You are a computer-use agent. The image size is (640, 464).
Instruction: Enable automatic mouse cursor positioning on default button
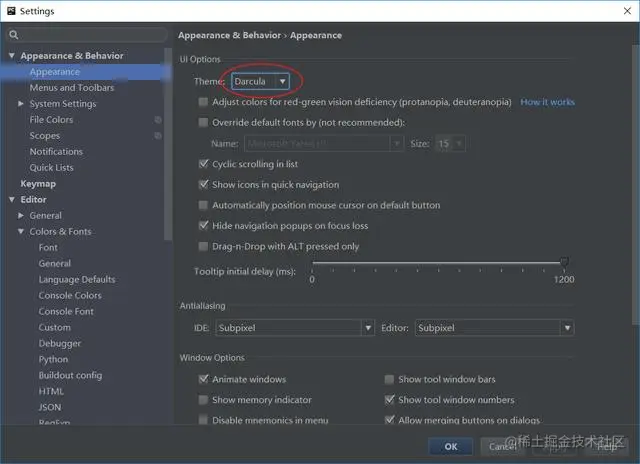click(203, 205)
